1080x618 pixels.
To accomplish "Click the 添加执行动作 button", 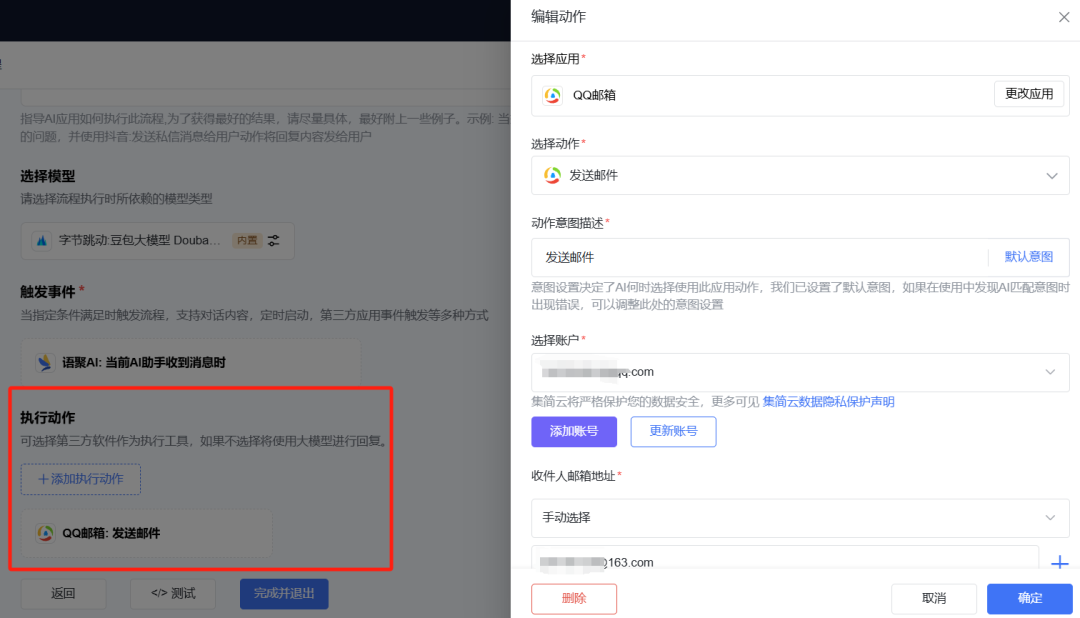I will (81, 479).
